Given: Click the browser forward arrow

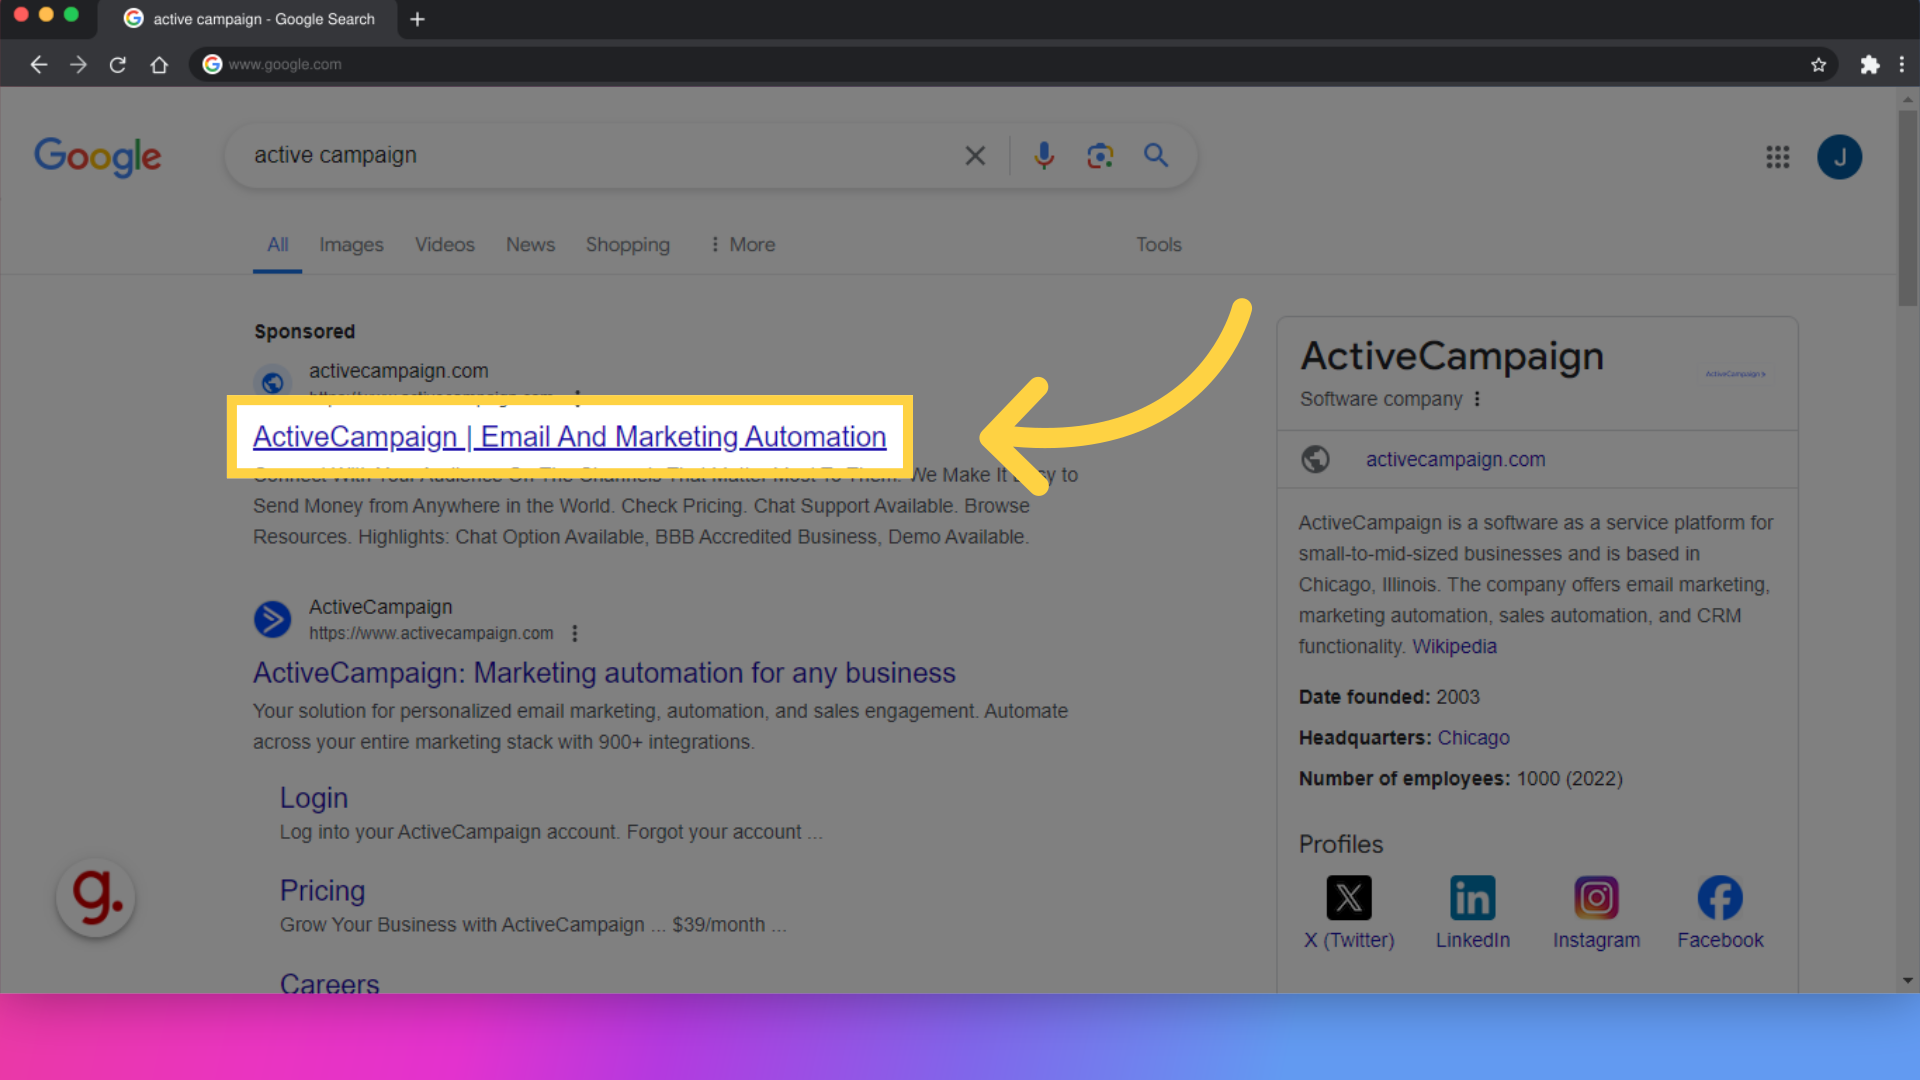Looking at the screenshot, I should click(79, 65).
